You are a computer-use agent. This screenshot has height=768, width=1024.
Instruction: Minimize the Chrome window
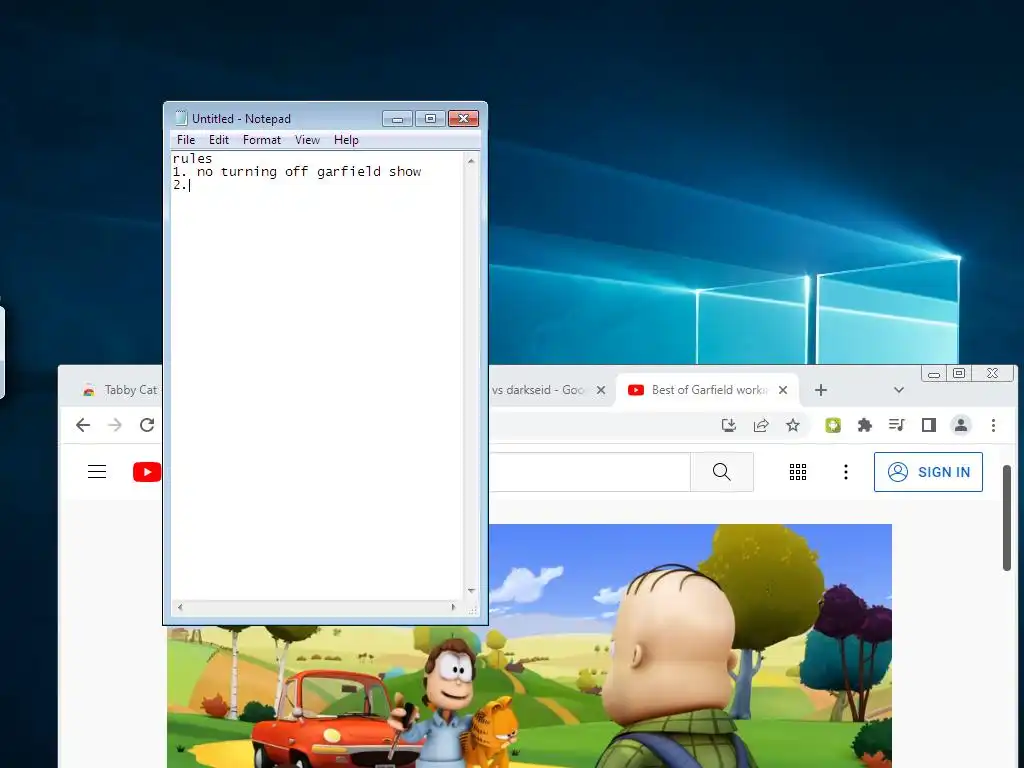pos(934,374)
